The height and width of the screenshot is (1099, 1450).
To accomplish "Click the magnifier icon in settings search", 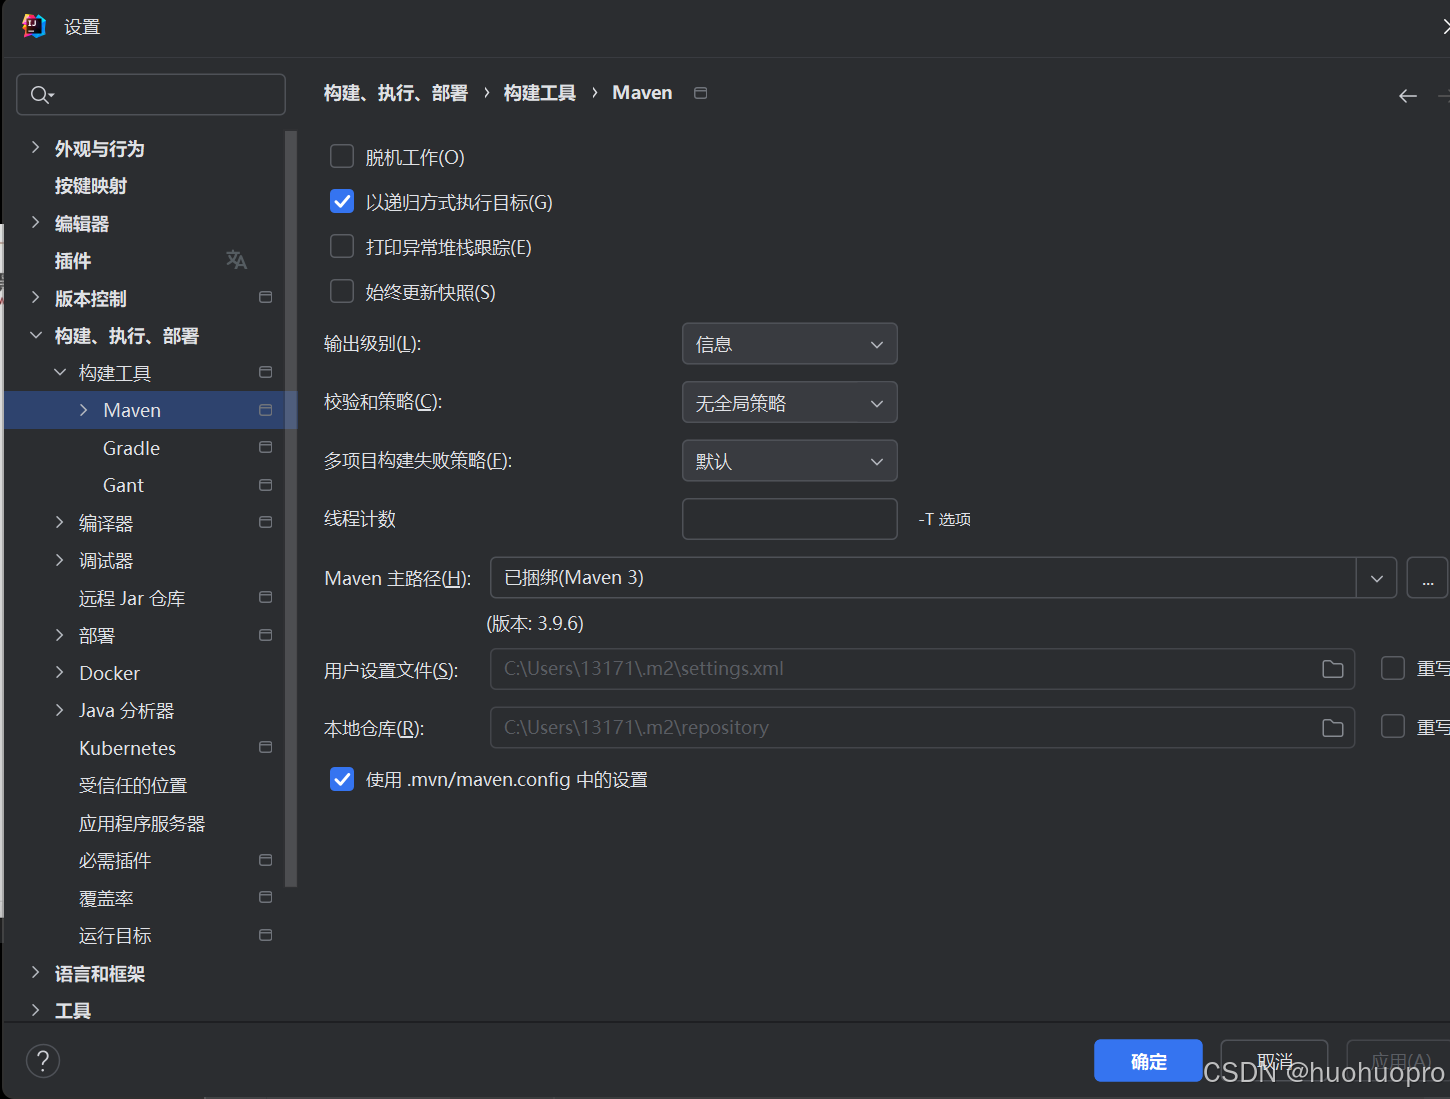I will coord(41,95).
